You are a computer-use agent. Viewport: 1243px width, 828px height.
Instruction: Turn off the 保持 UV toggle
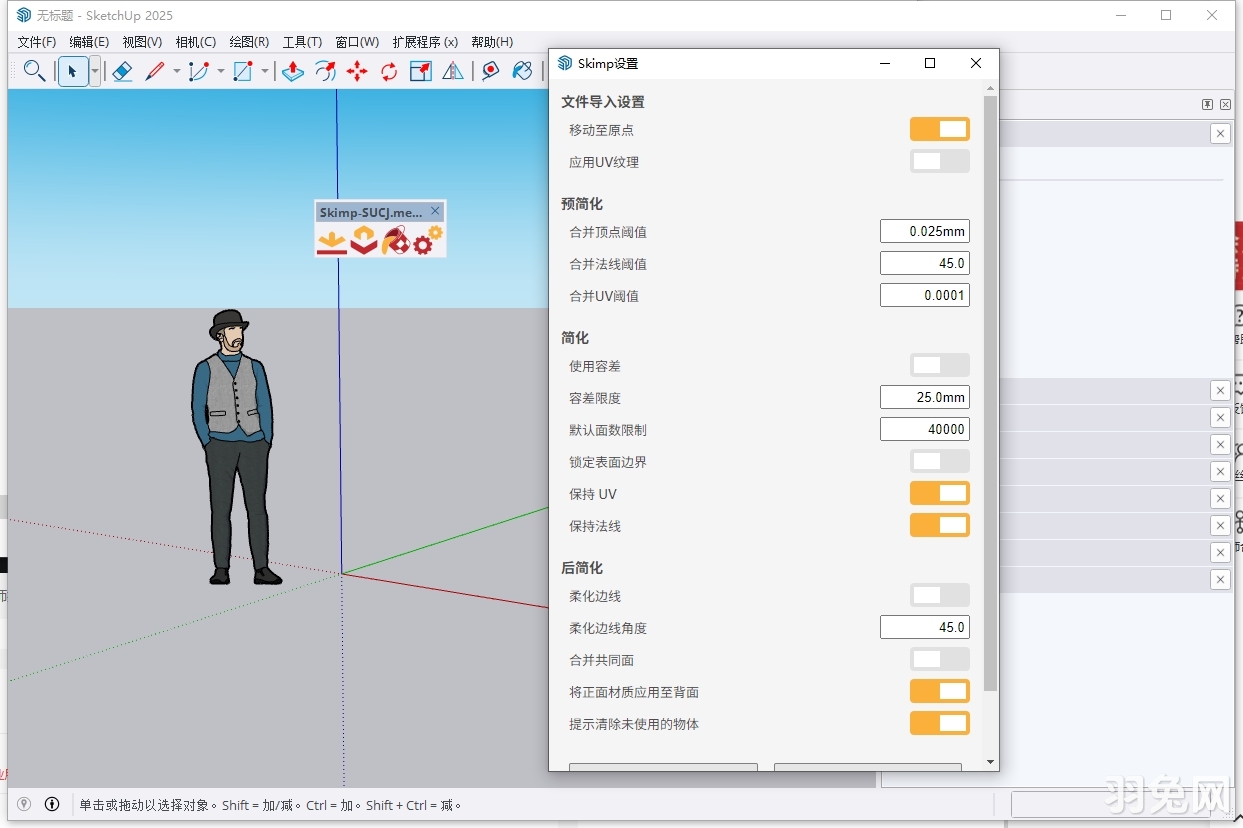tap(939, 493)
